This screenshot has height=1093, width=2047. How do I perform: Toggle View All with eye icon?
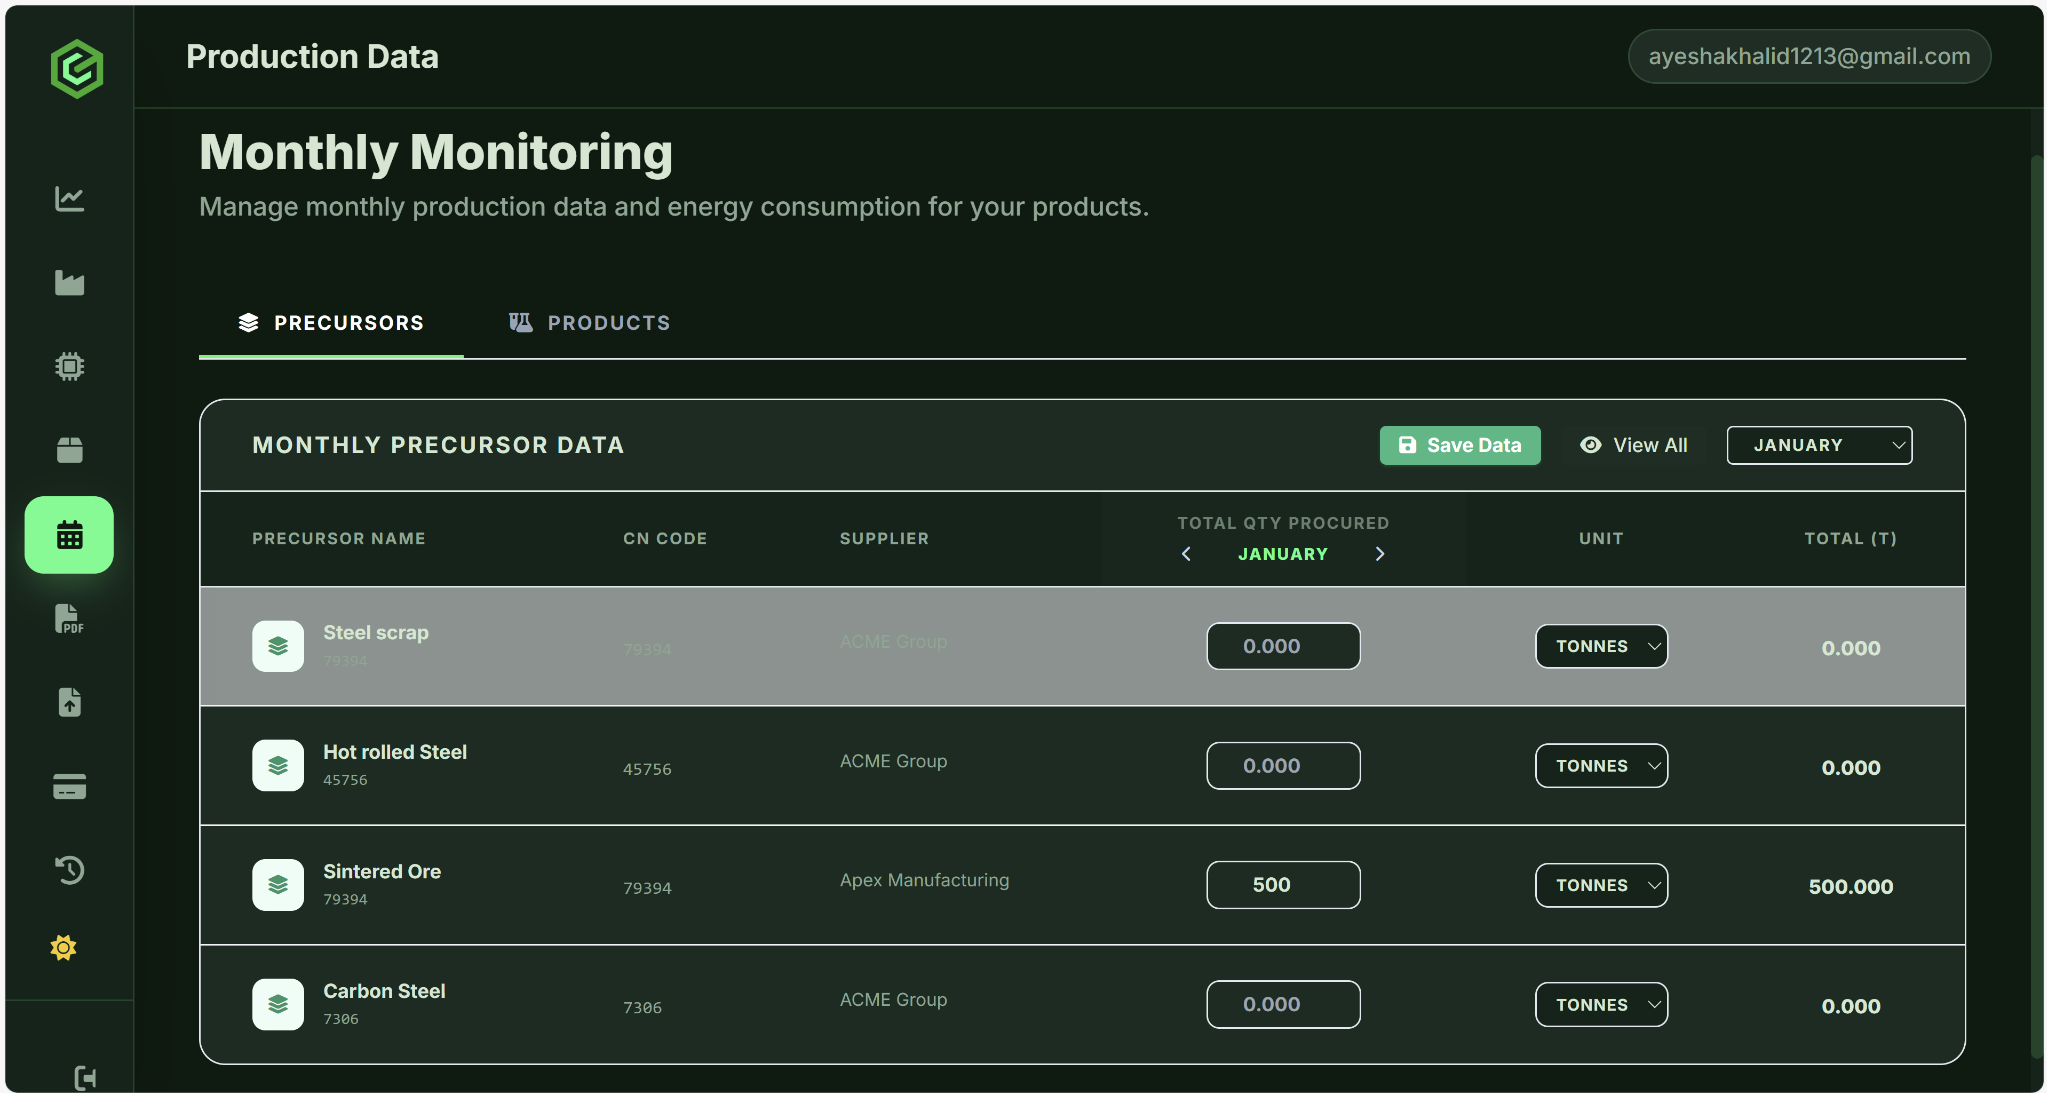coord(1633,445)
